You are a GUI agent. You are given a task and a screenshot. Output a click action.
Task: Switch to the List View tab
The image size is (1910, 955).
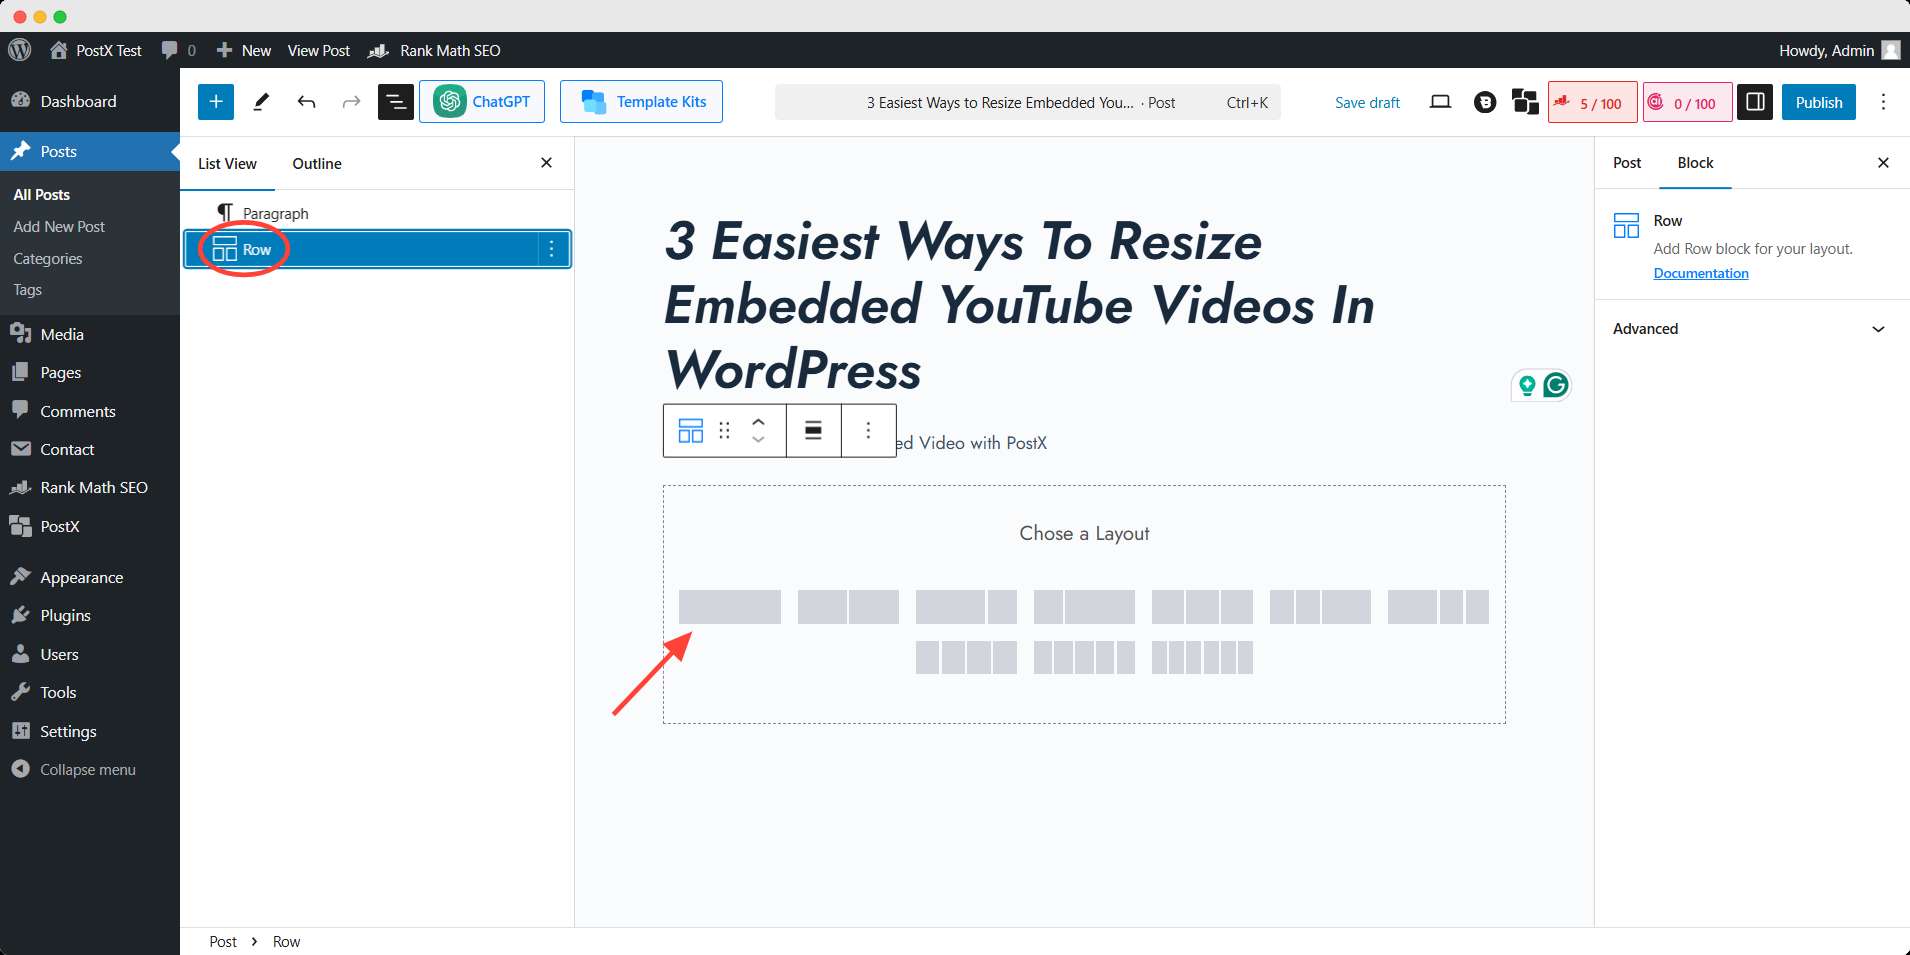coord(227,164)
